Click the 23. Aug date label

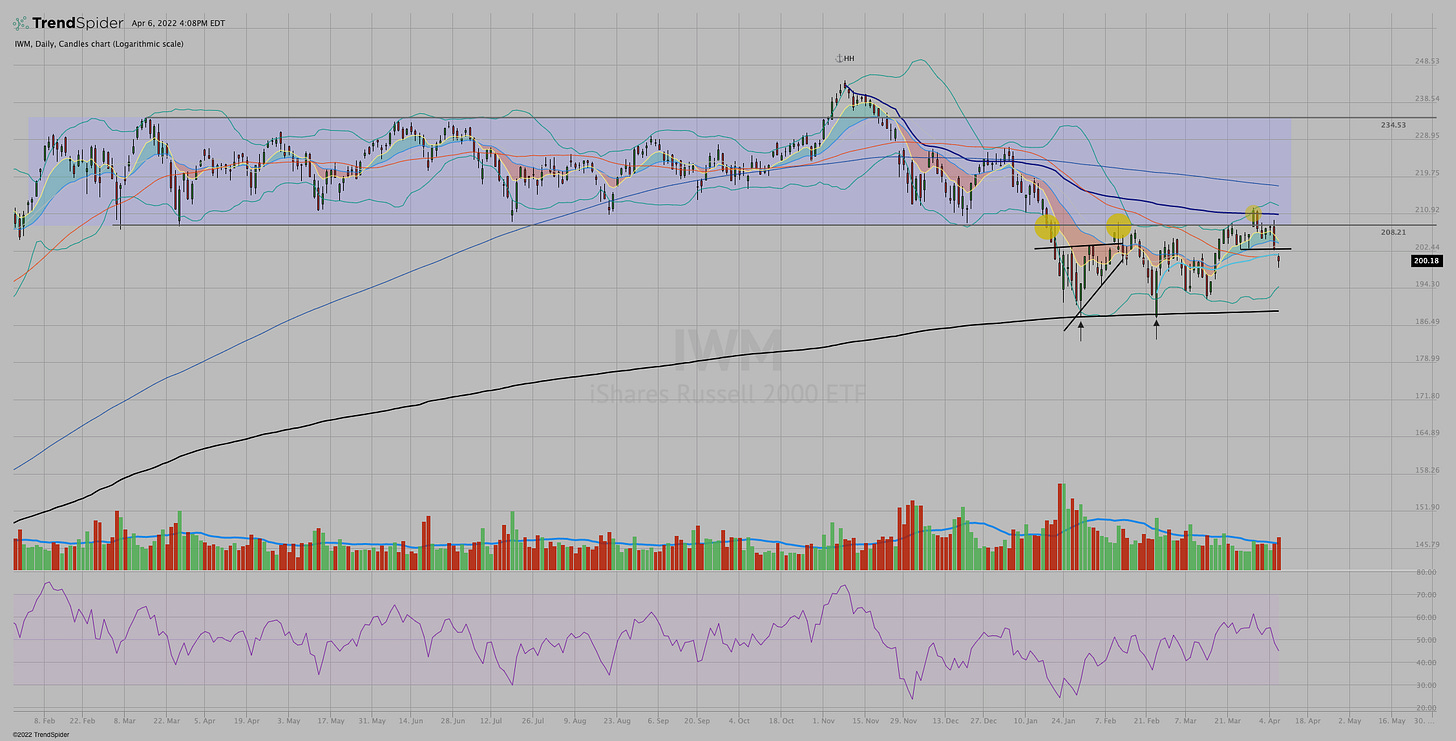coord(619,719)
